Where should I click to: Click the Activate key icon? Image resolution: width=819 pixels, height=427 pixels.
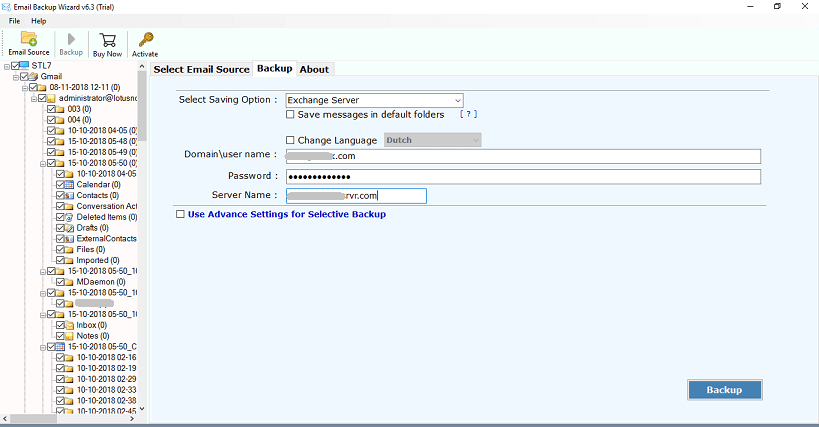coord(146,40)
